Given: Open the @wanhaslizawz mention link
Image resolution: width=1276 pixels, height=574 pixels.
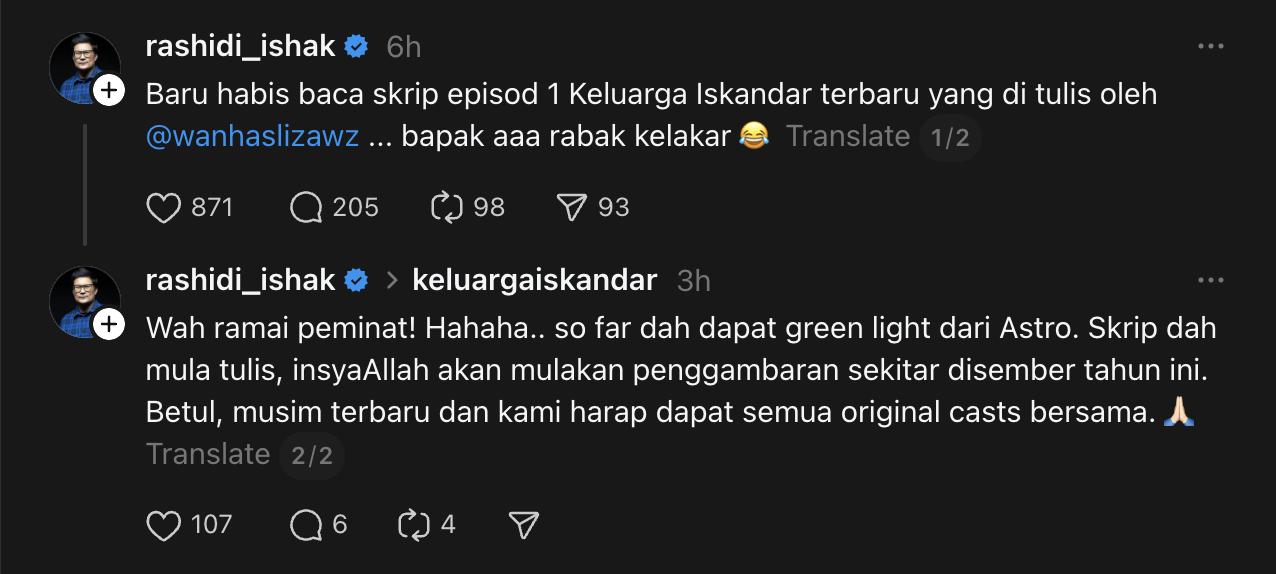Looking at the screenshot, I should tap(252, 136).
